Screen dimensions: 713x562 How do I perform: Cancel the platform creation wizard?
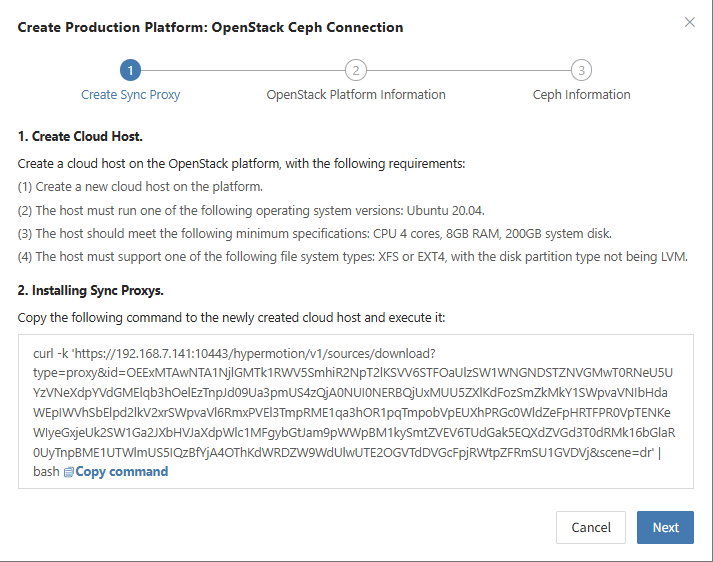coord(591,527)
